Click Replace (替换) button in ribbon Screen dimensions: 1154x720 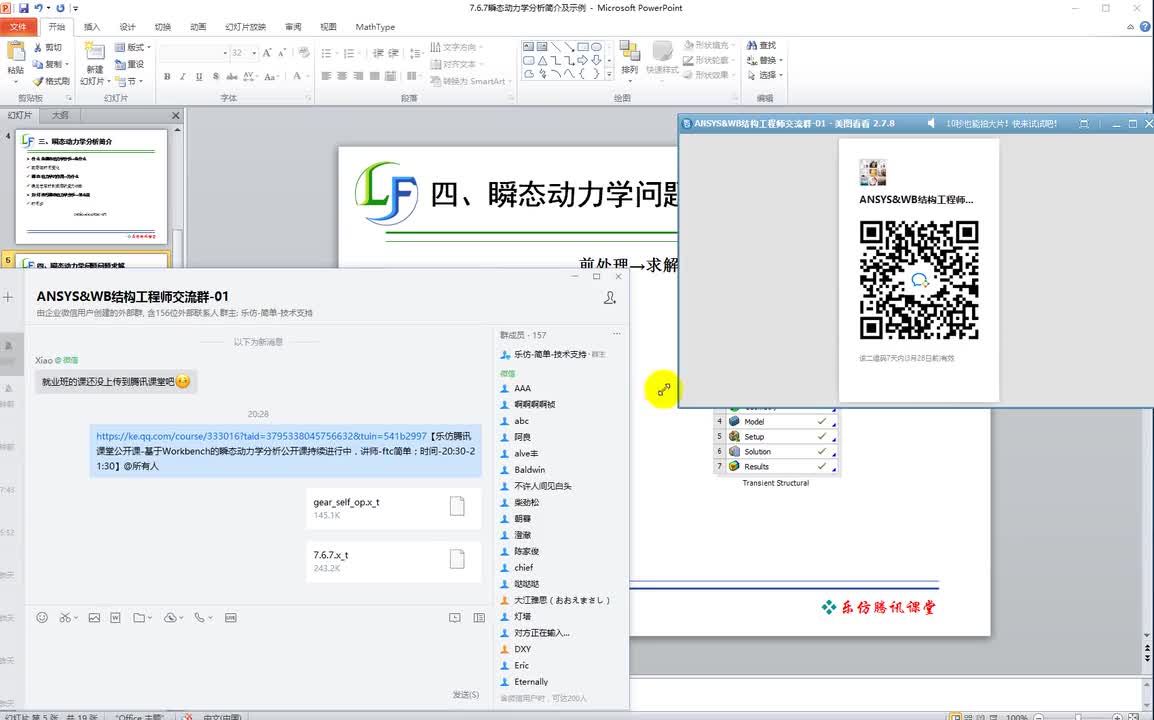click(765, 60)
